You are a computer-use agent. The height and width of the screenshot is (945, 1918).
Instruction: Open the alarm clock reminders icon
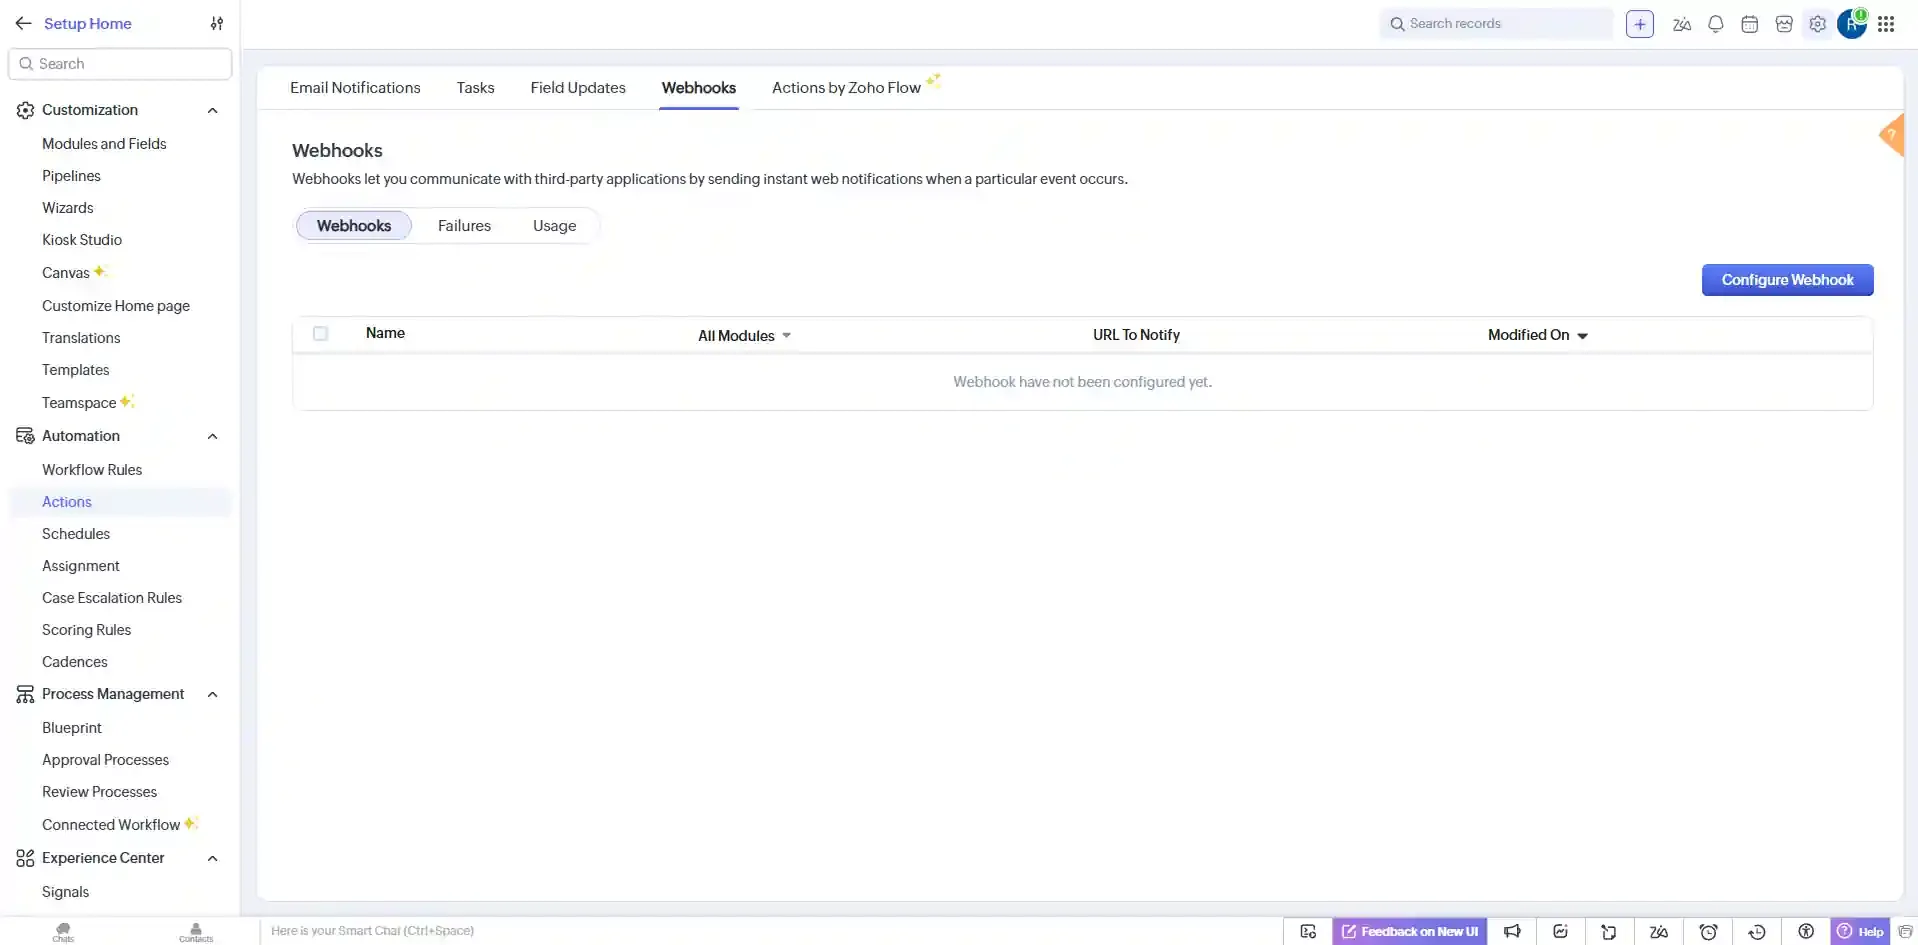(1709, 931)
